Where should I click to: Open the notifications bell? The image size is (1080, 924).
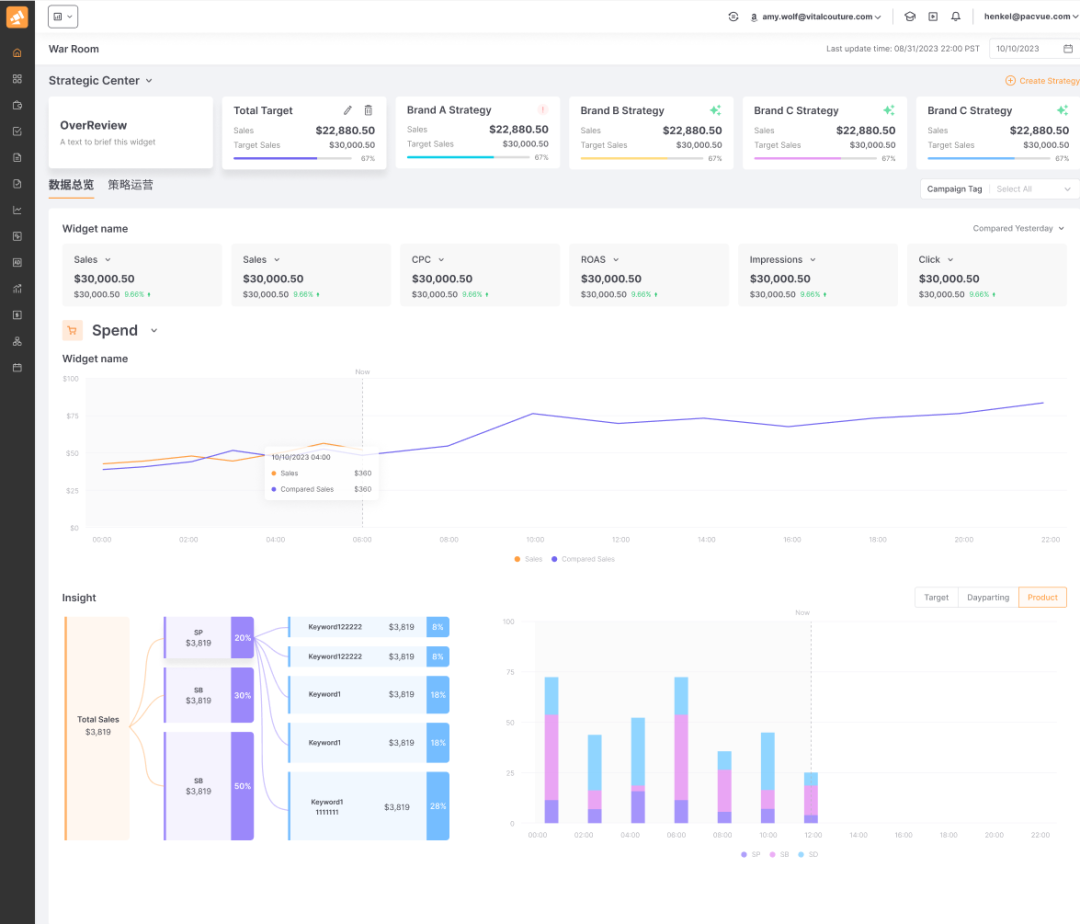(x=955, y=17)
